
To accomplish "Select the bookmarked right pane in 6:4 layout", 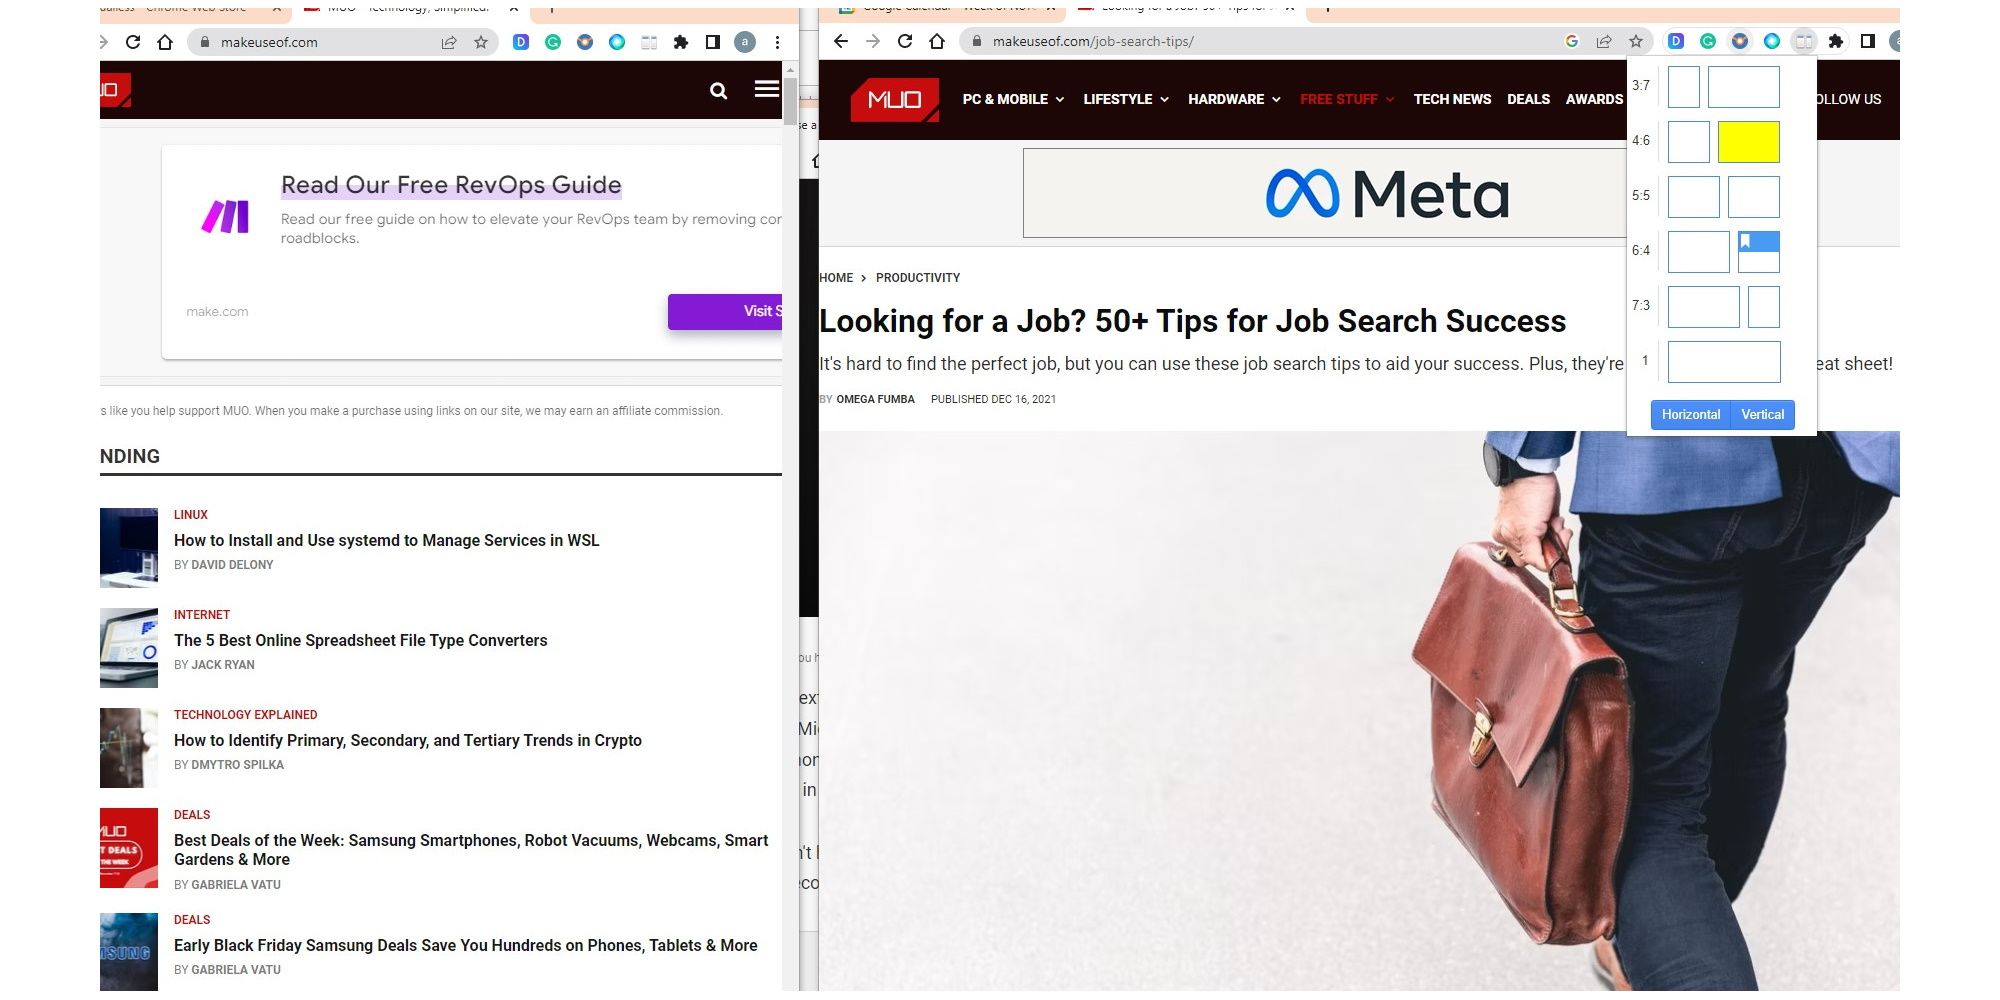I will tap(1759, 252).
